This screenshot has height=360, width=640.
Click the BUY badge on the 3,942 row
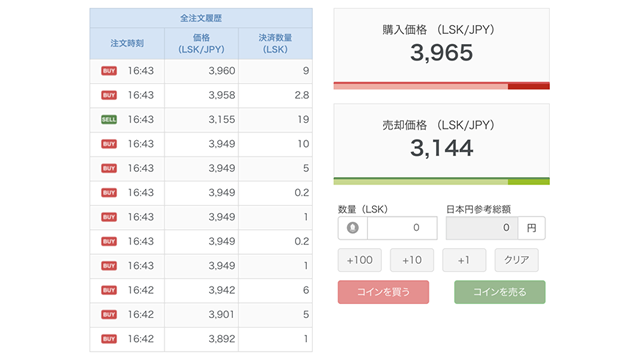109,290
